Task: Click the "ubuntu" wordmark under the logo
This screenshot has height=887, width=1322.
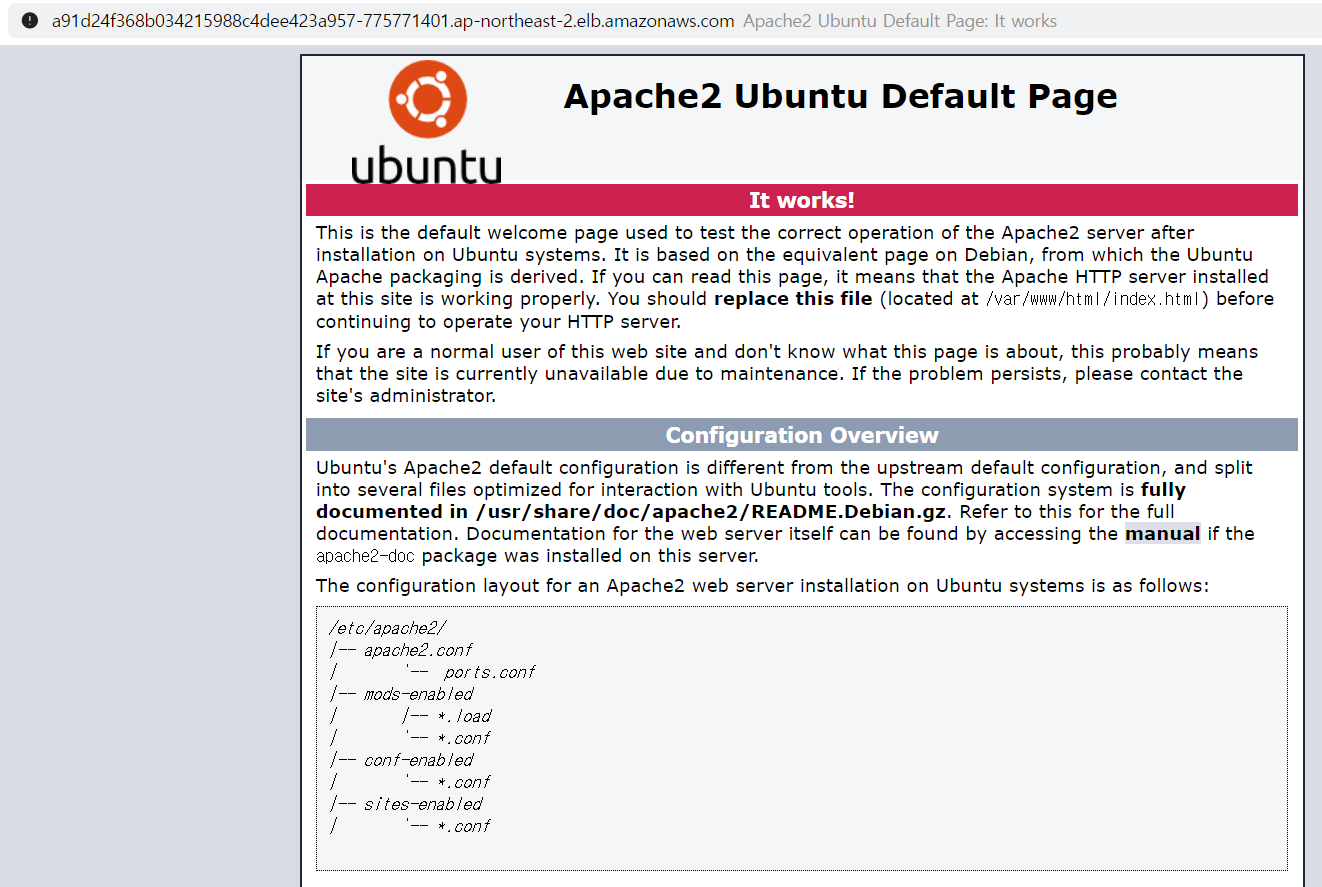Action: [427, 165]
